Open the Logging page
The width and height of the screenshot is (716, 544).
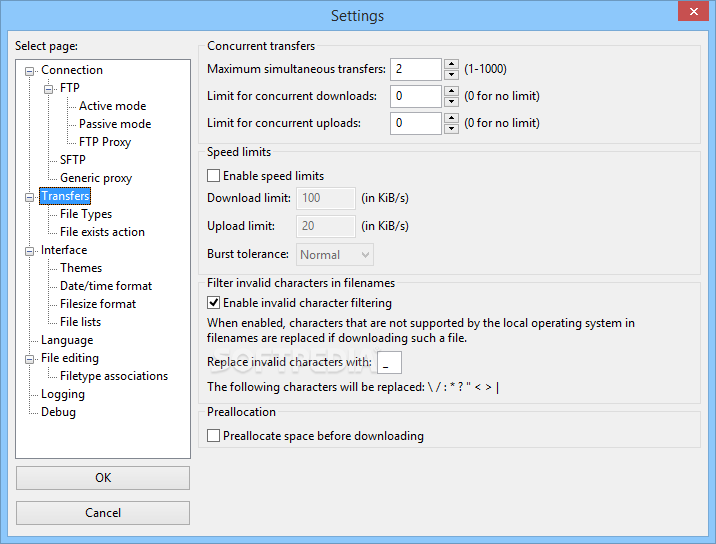[63, 394]
